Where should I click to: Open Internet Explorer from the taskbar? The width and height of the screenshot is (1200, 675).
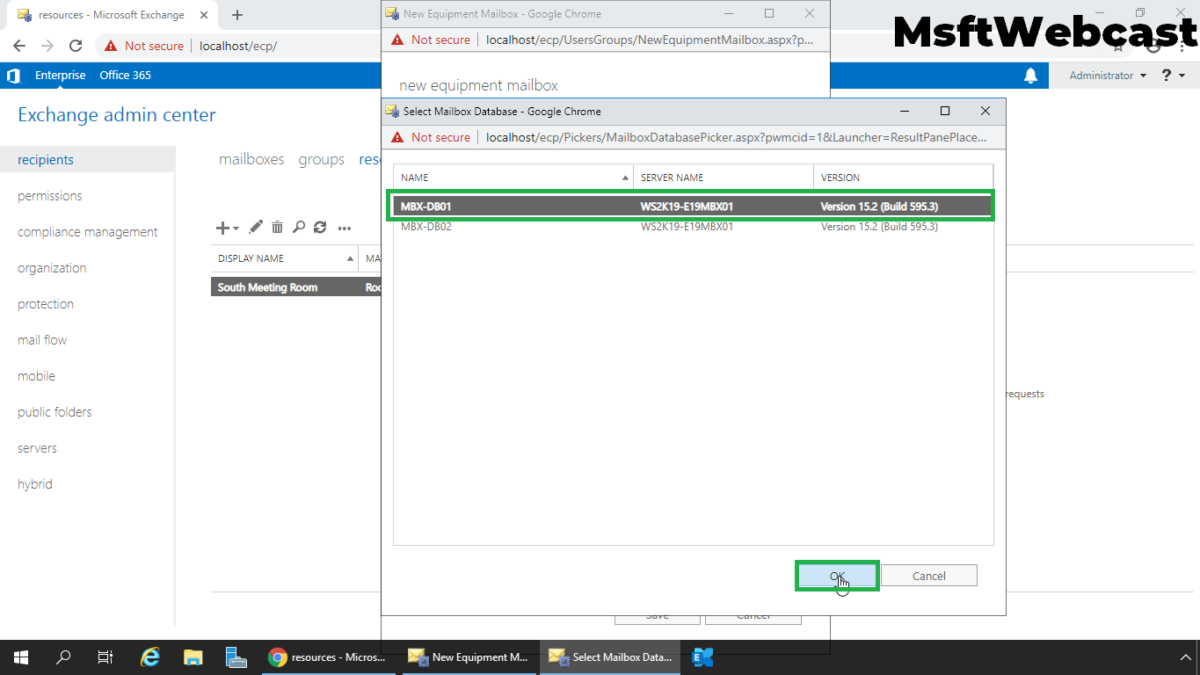[150, 657]
